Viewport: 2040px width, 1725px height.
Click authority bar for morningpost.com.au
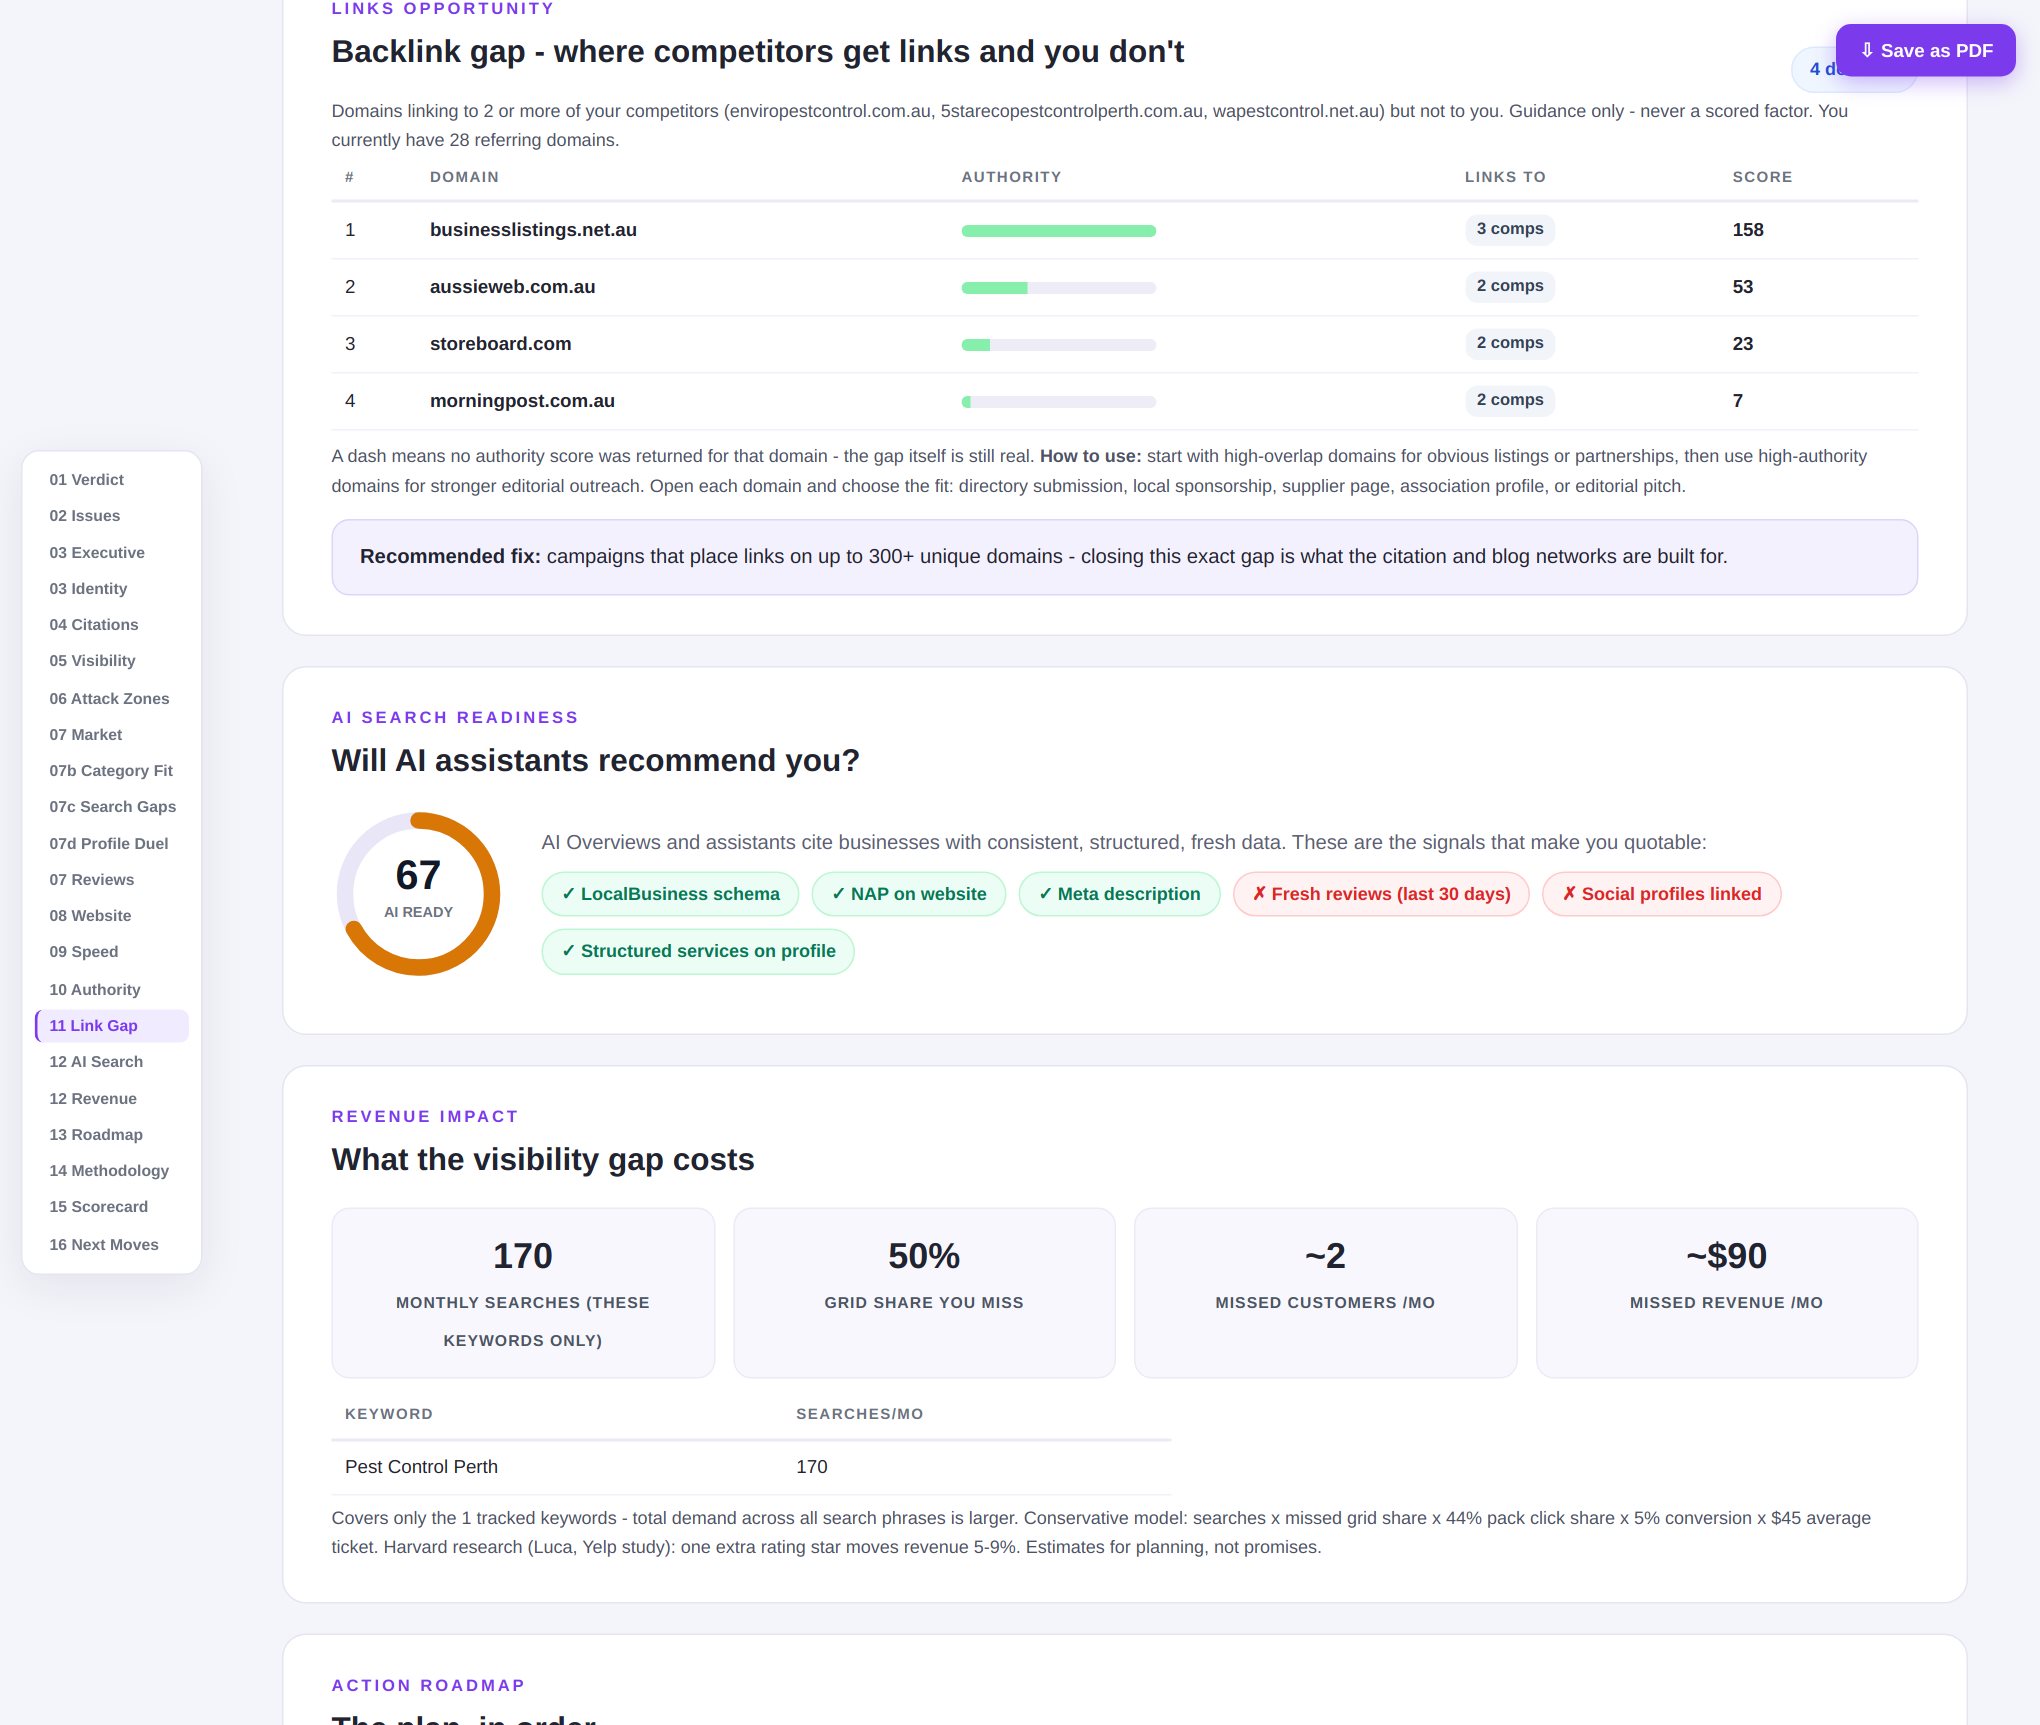click(x=1058, y=402)
